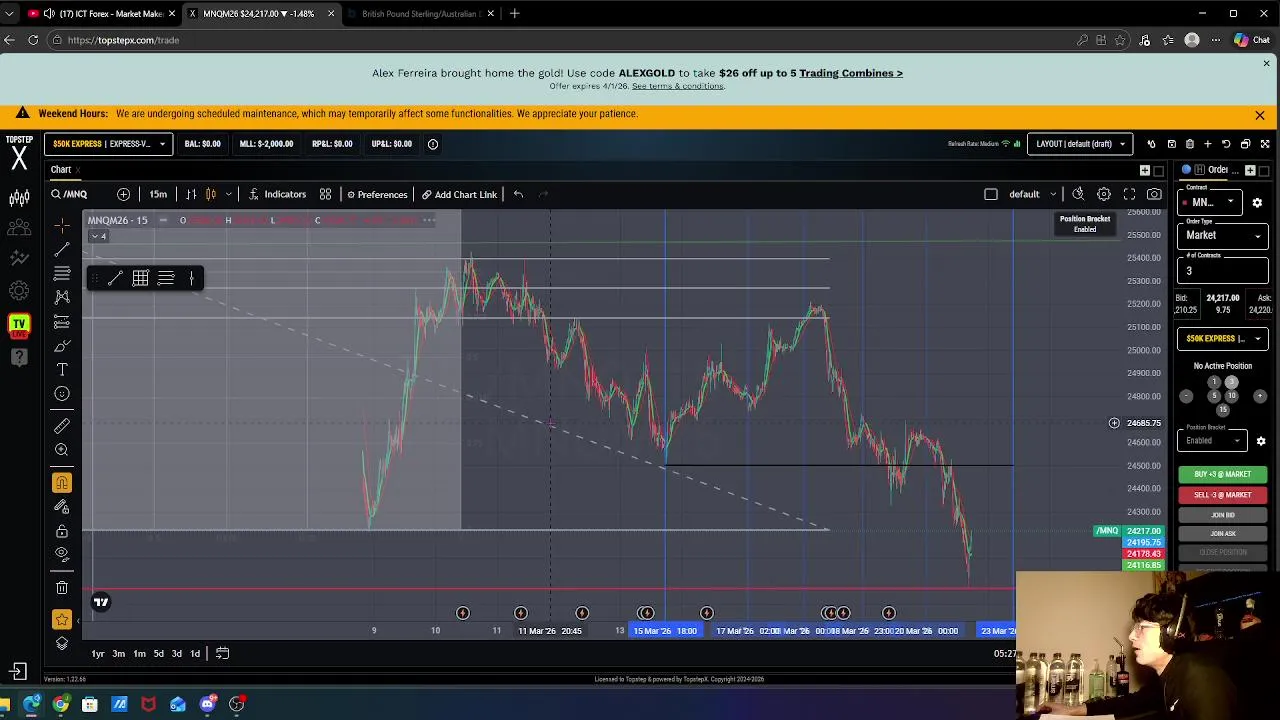Select the line tool in floating toolbar
1280x720 pixels.
[x=115, y=278]
